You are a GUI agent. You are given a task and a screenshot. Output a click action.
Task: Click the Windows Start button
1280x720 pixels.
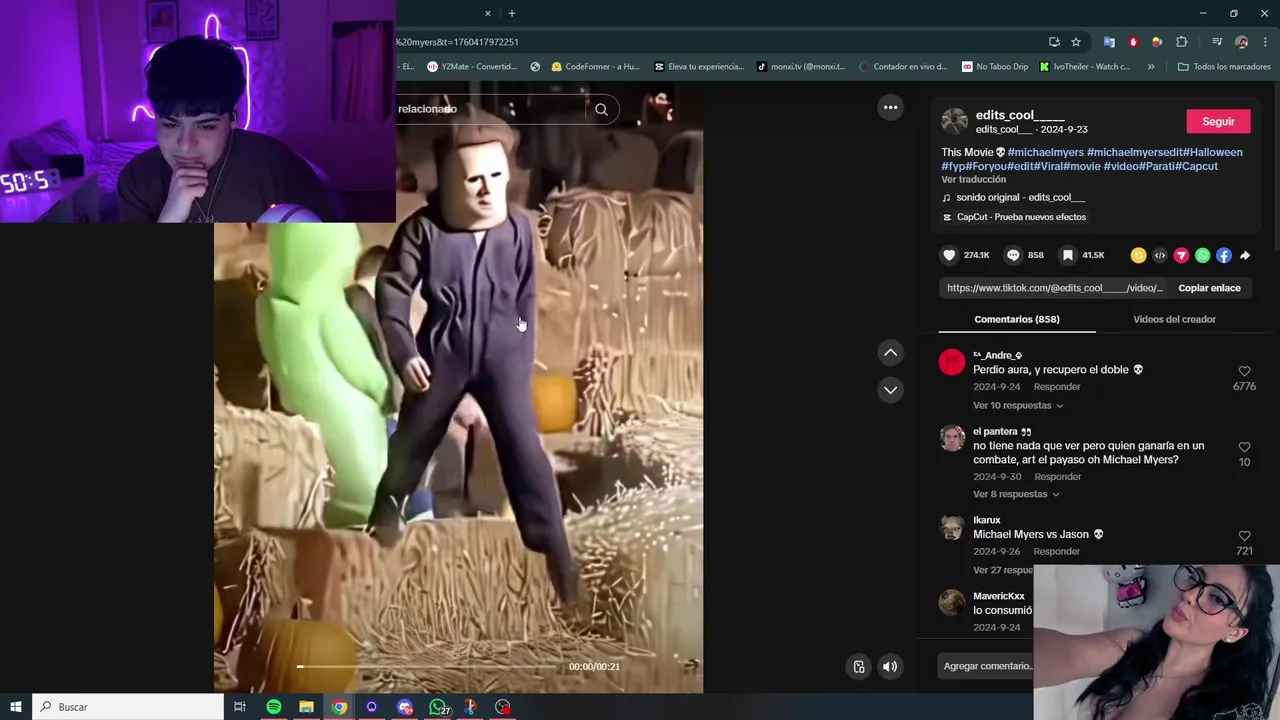[16, 707]
